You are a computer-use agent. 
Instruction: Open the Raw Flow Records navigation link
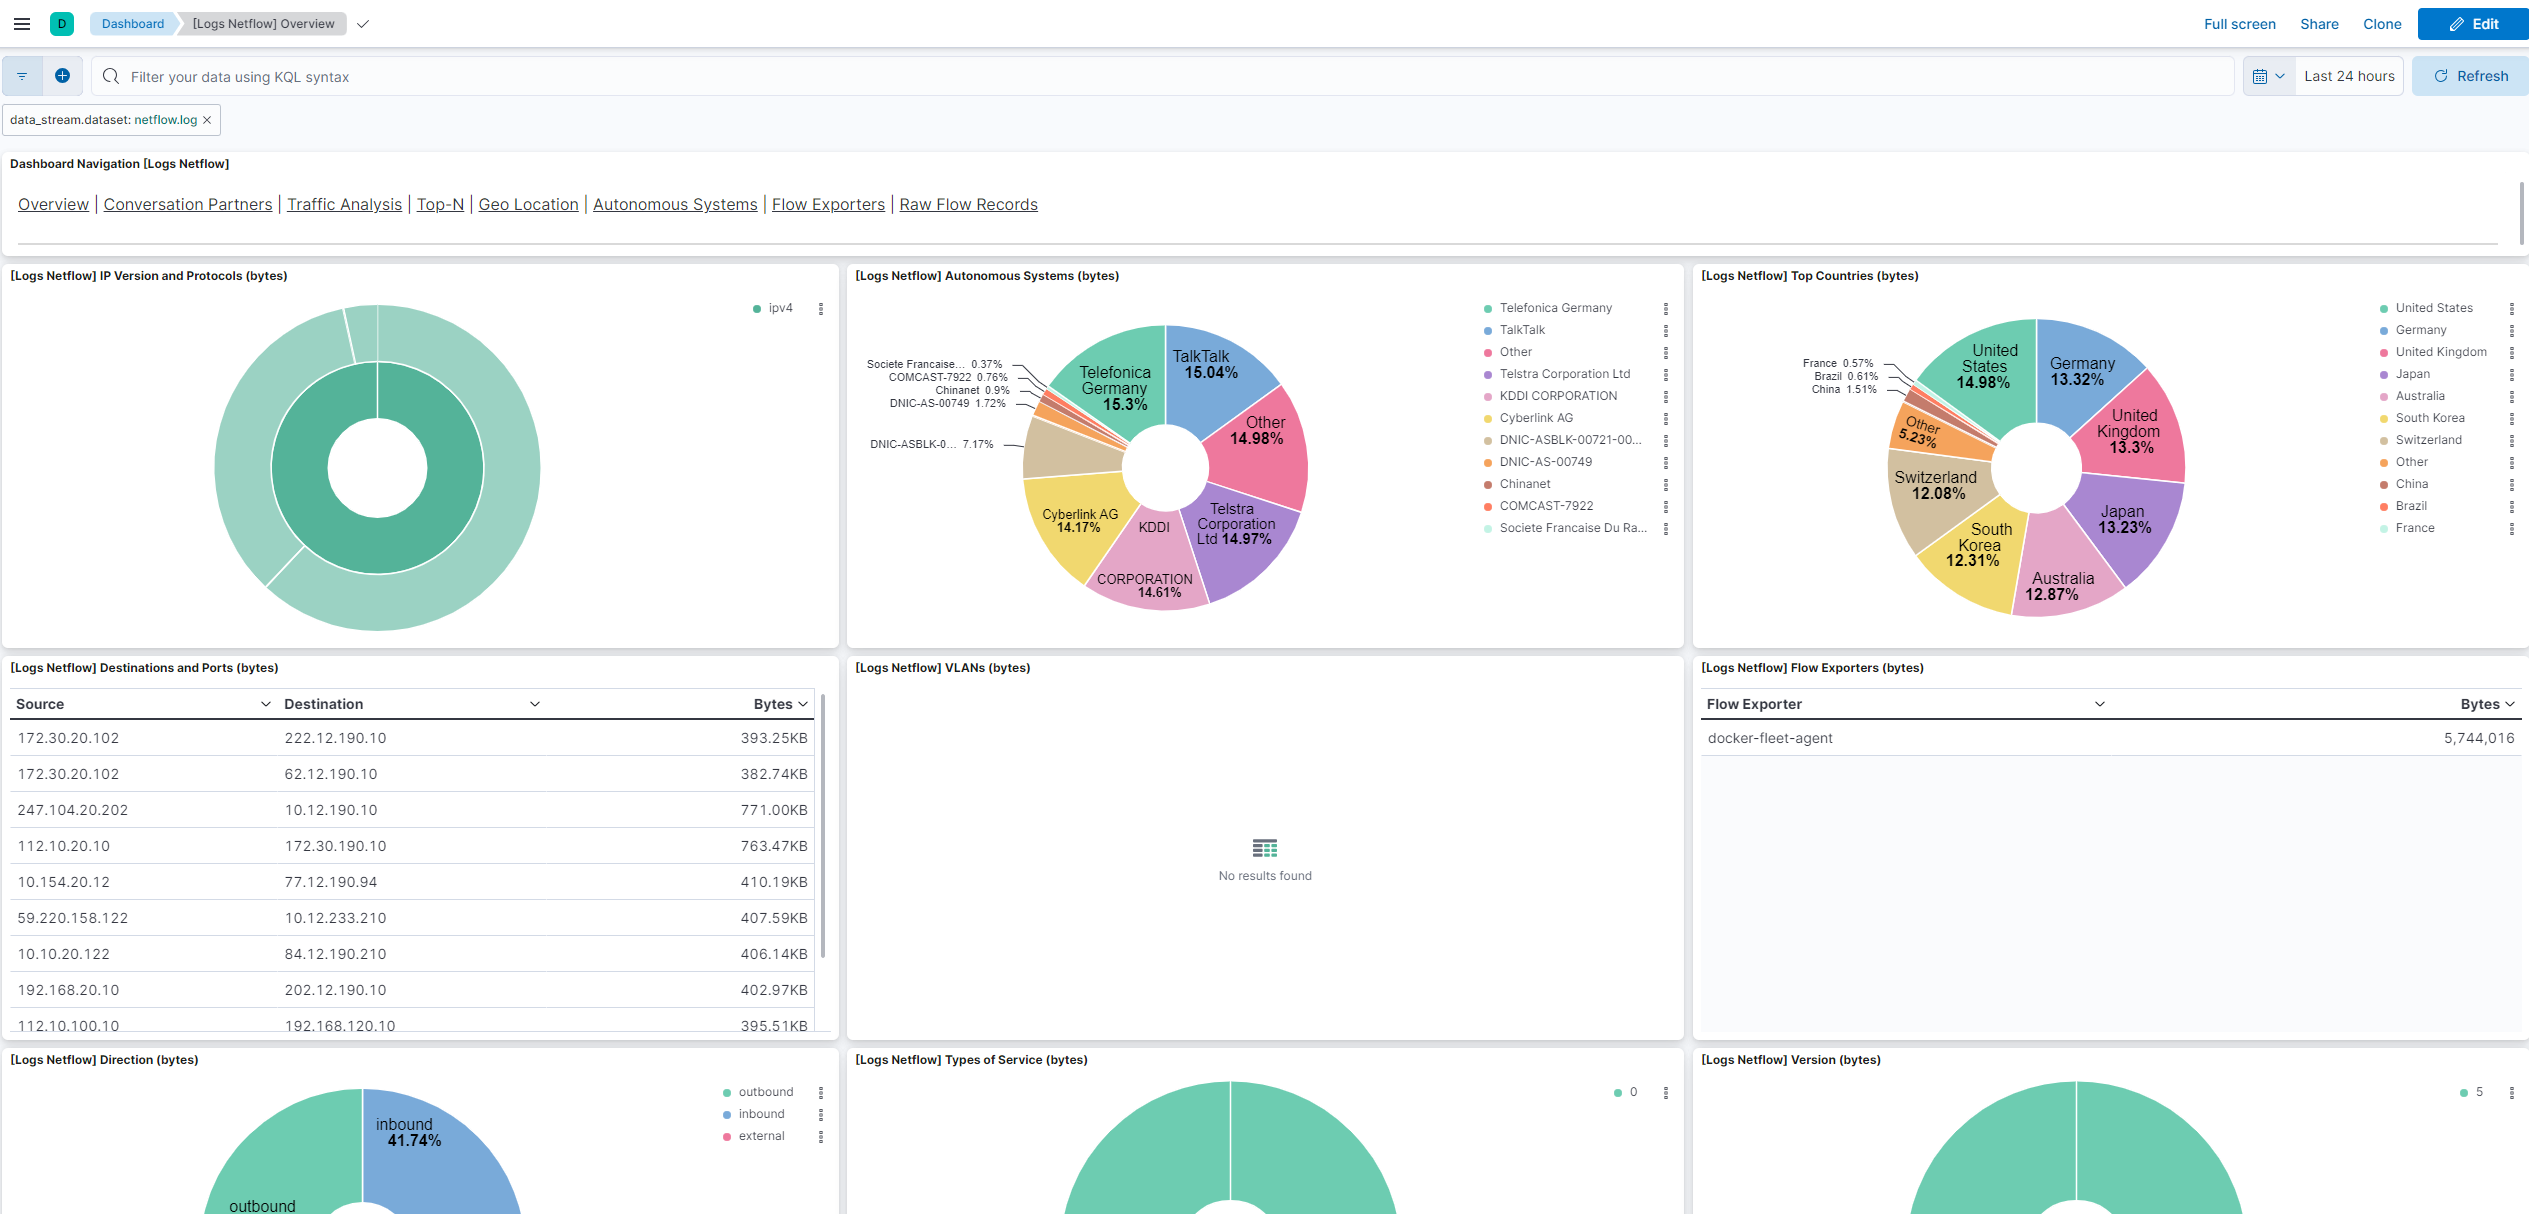pyautogui.click(x=967, y=204)
